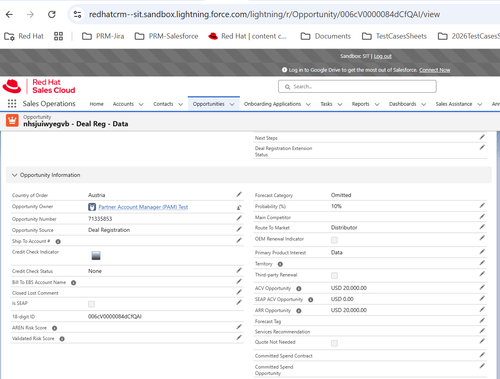This screenshot has height=379, width=500.
Task: Go to the Home tab
Action: click(96, 104)
